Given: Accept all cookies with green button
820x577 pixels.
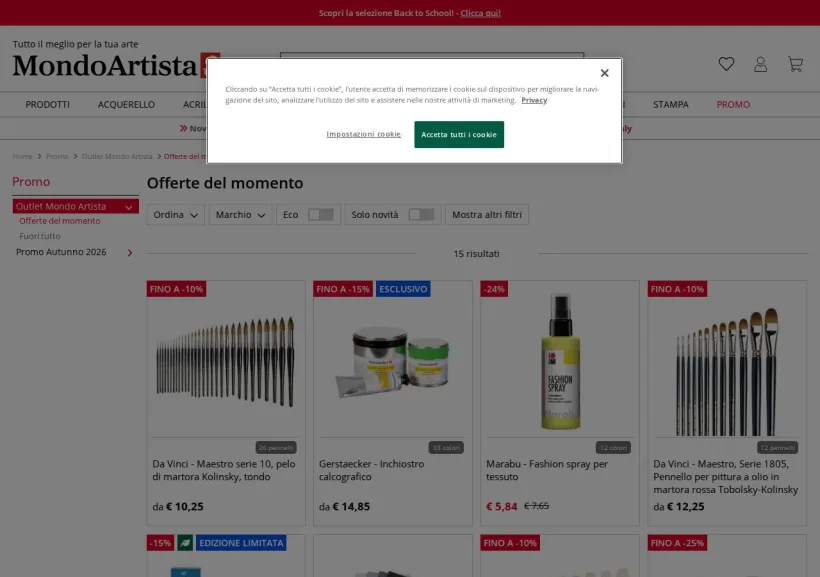Looking at the screenshot, I should (459, 134).
